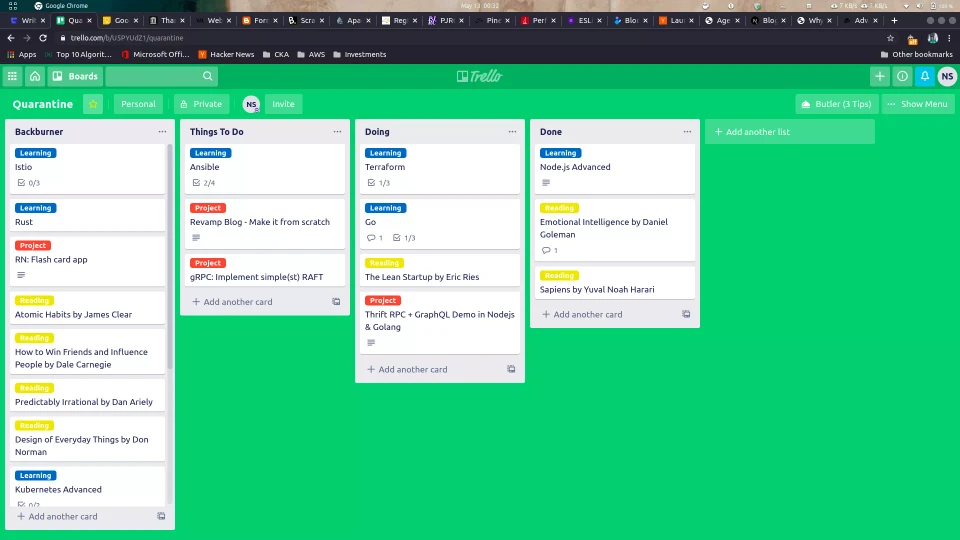Open the Hacker News bookmark
Screen dimensions: 960x540
226,54
